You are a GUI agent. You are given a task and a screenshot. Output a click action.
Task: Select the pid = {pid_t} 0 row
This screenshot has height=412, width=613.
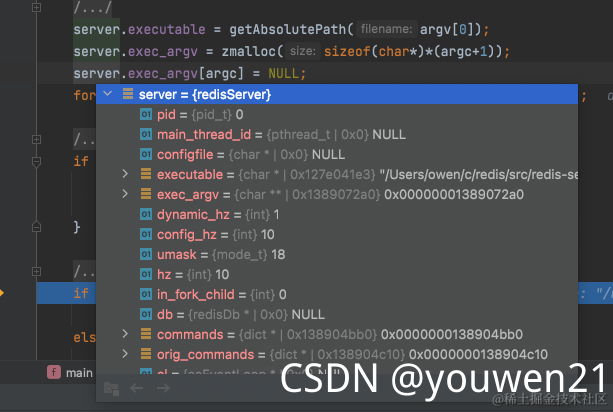click(337, 114)
